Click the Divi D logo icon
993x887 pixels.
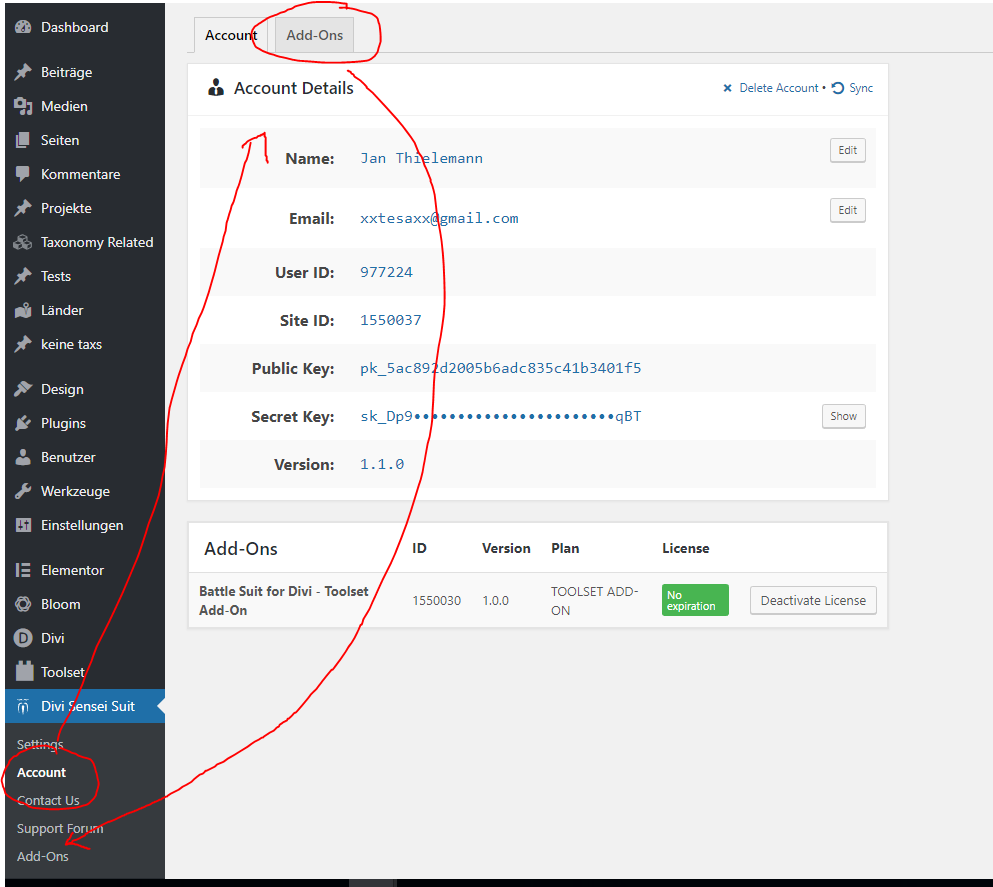tap(23, 638)
